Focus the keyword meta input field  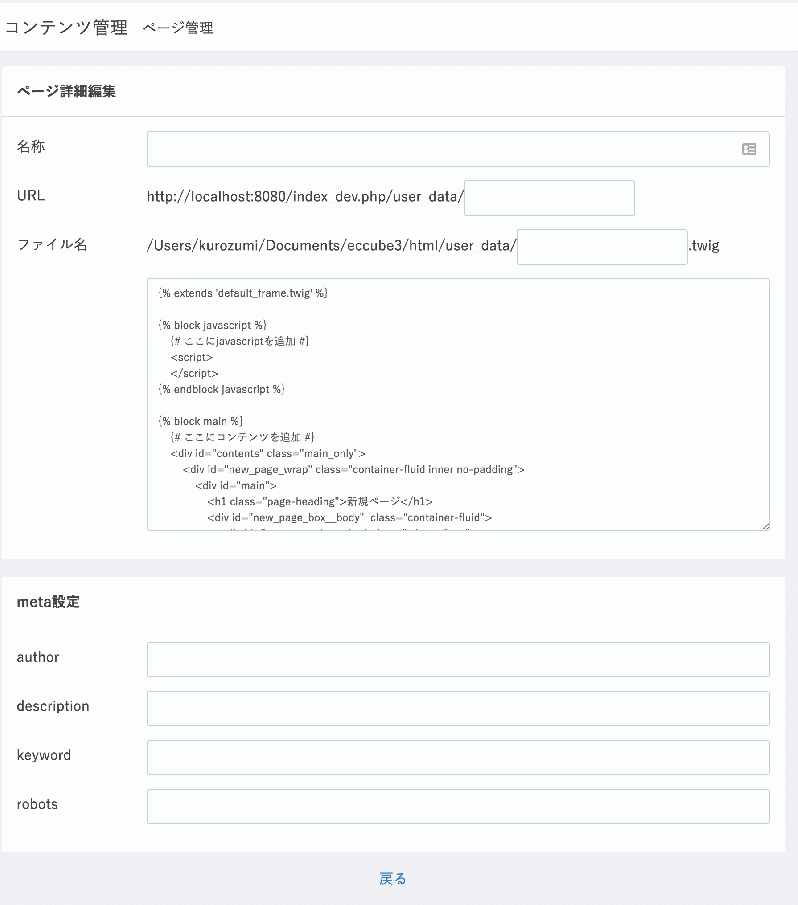(458, 757)
